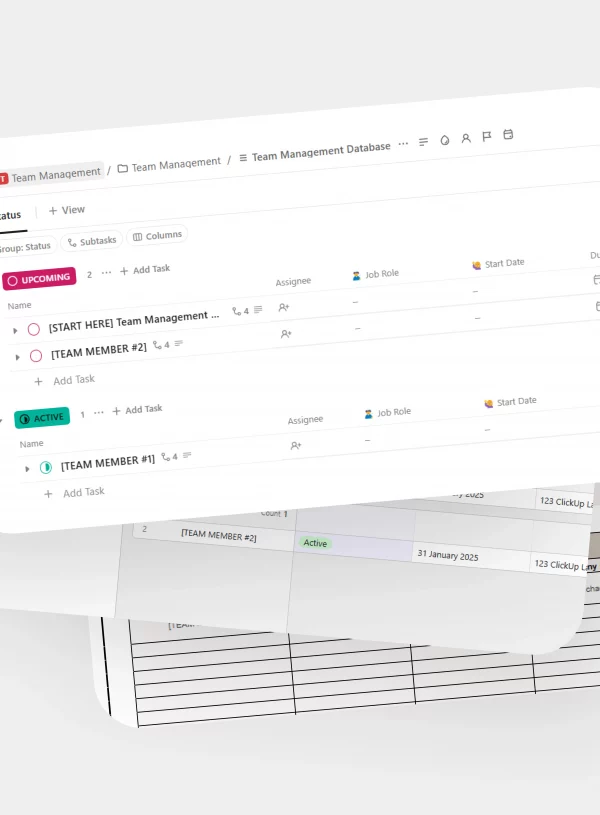Toggle status circle of TEAM MEMBER #1 task
This screenshot has height=815, width=600.
click(46, 467)
